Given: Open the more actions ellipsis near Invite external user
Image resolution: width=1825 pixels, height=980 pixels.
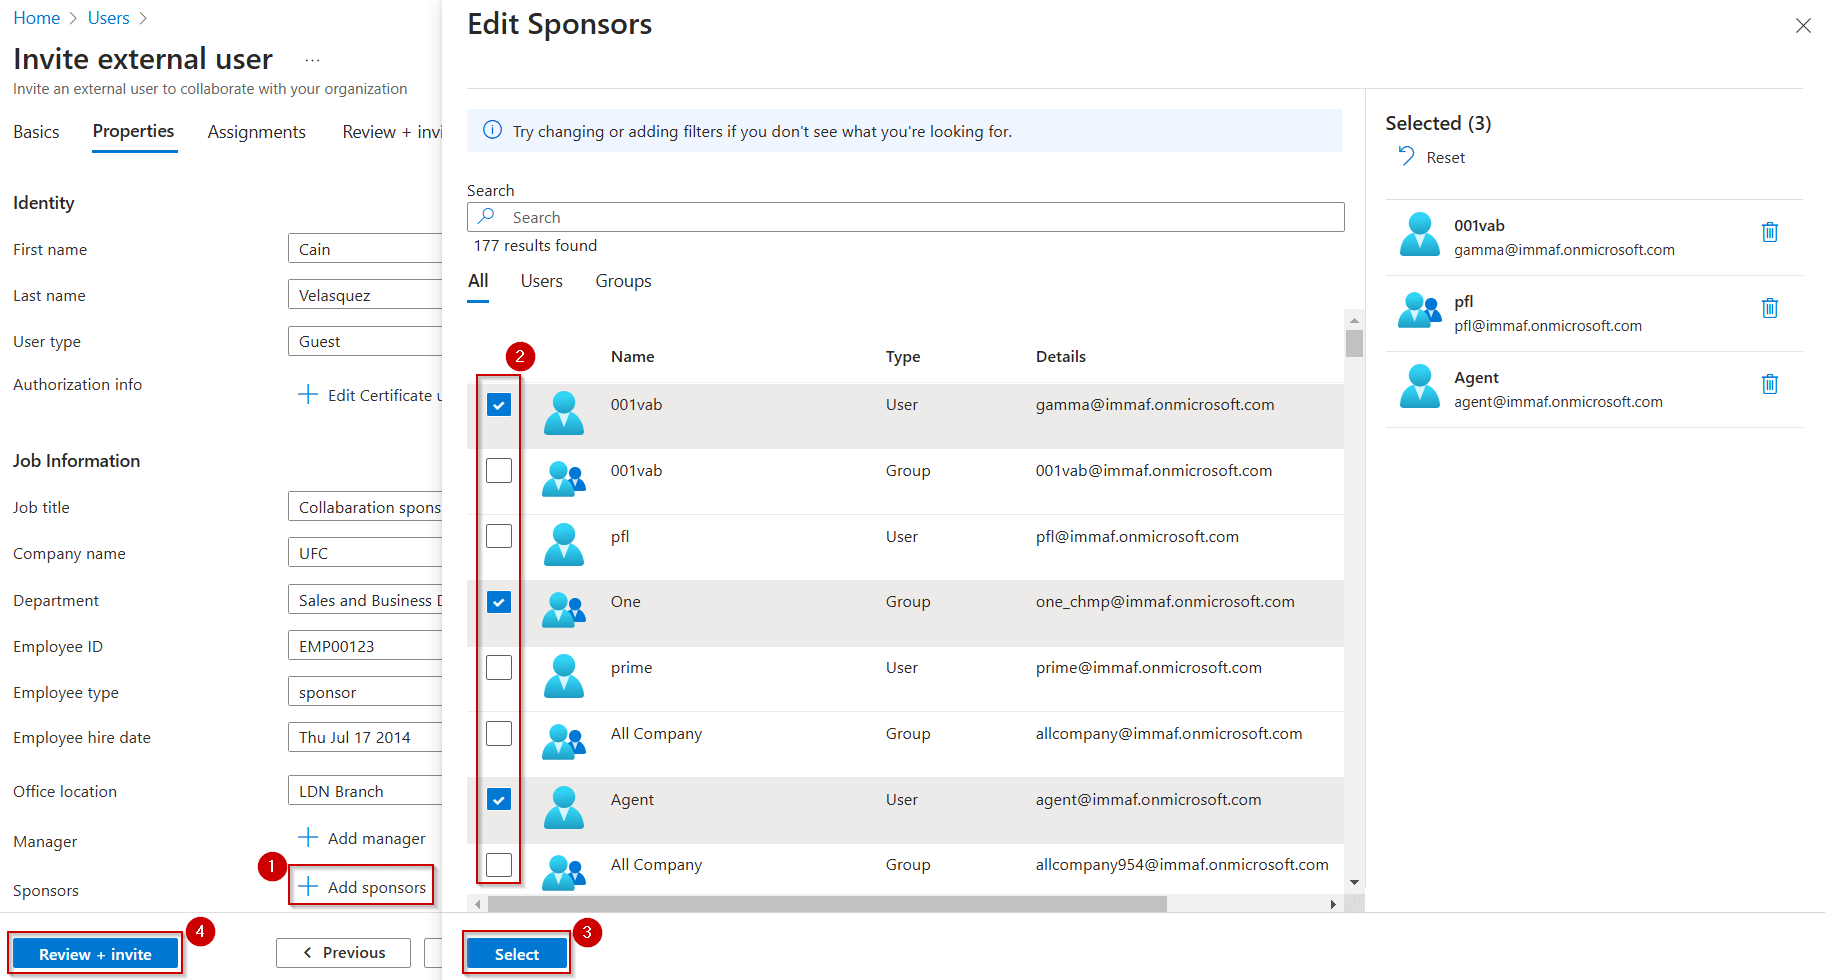Looking at the screenshot, I should (x=311, y=59).
